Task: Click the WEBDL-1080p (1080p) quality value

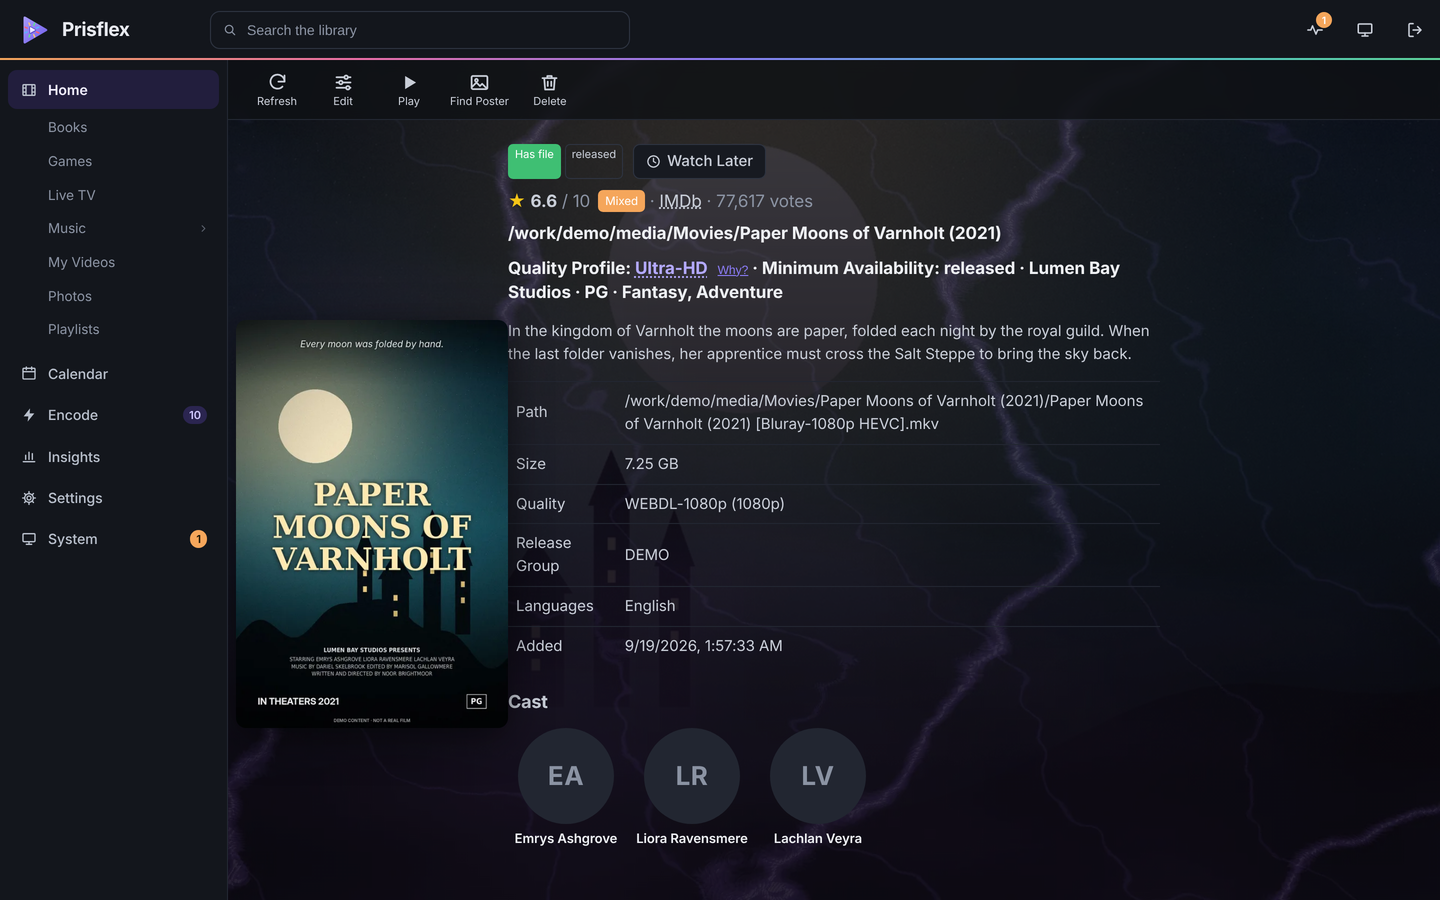Action: click(x=705, y=504)
